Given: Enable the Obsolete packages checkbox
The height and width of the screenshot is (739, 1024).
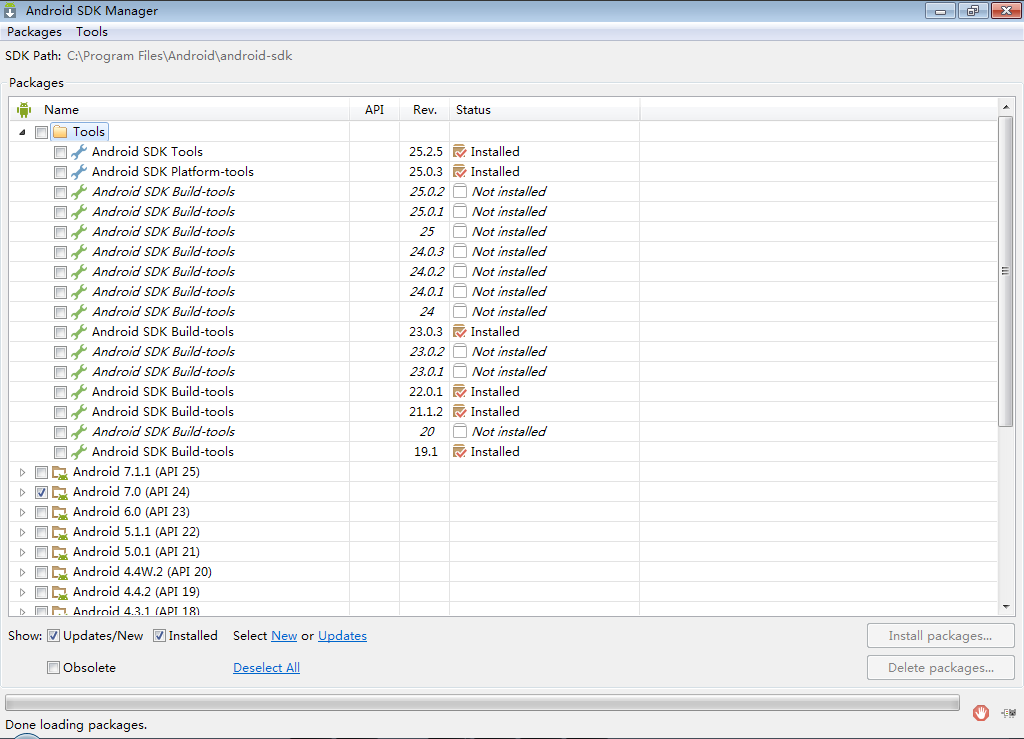Looking at the screenshot, I should tap(54, 667).
